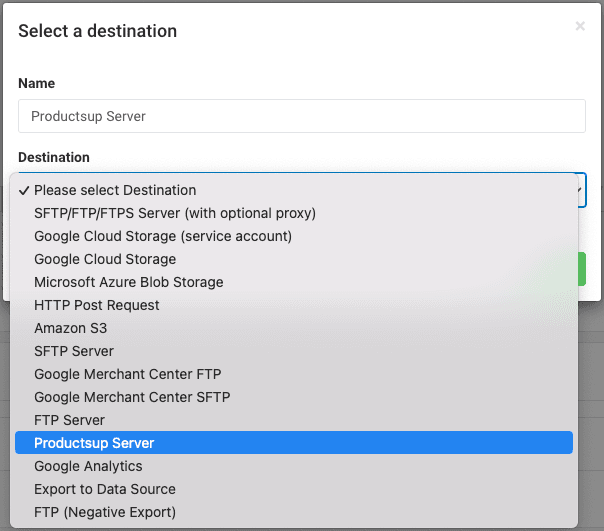The image size is (604, 531).
Task: Select the Export to Data Source option
Action: pos(105,489)
